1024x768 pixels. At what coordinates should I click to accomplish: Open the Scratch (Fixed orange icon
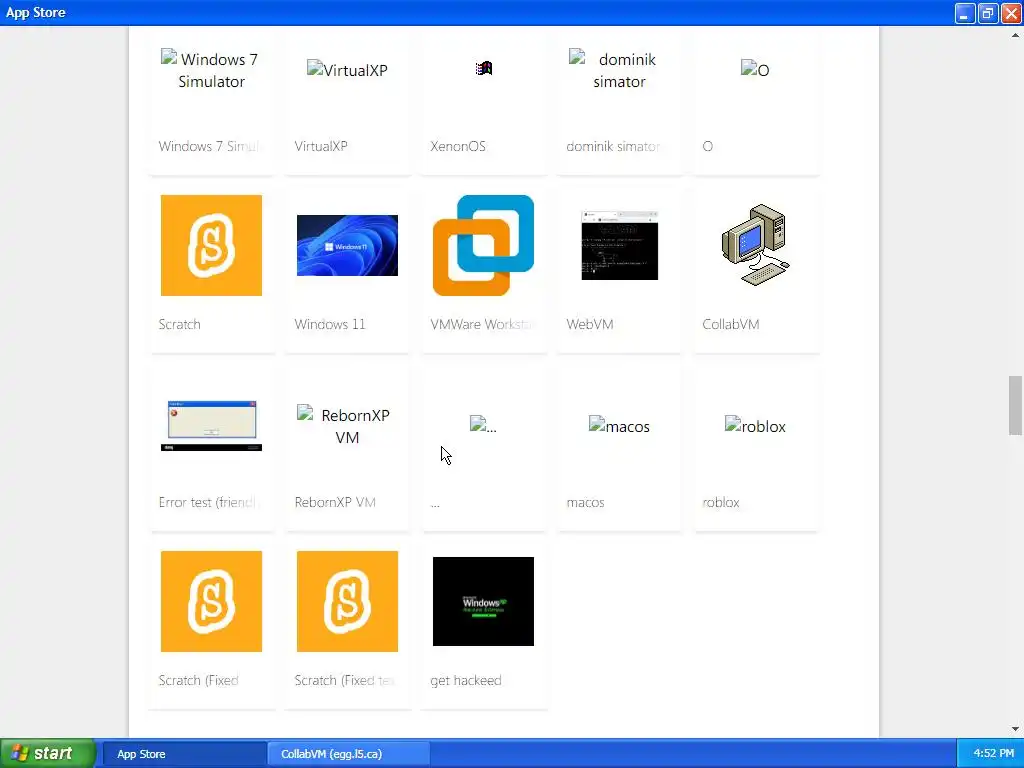click(211, 601)
